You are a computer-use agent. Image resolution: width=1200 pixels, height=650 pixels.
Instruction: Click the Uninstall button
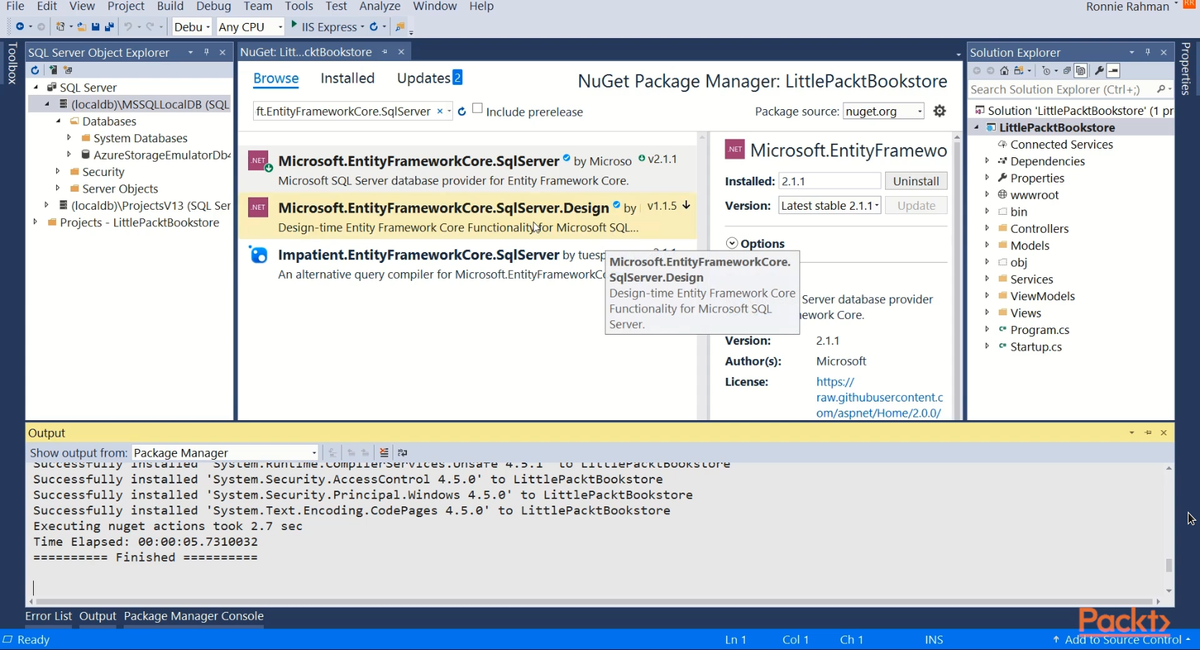coord(916,181)
